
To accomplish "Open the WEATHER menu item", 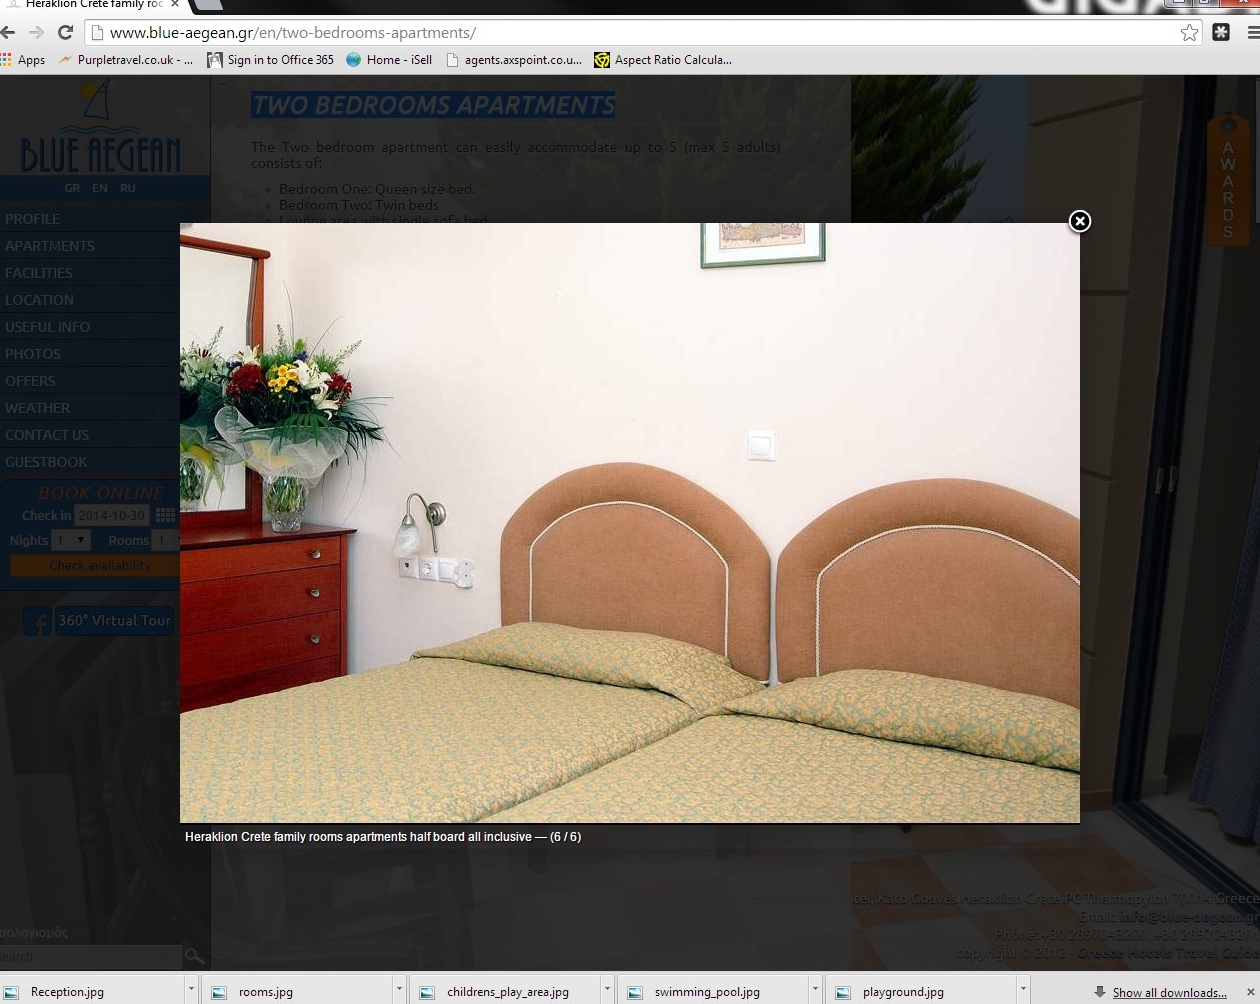I will (x=38, y=408).
